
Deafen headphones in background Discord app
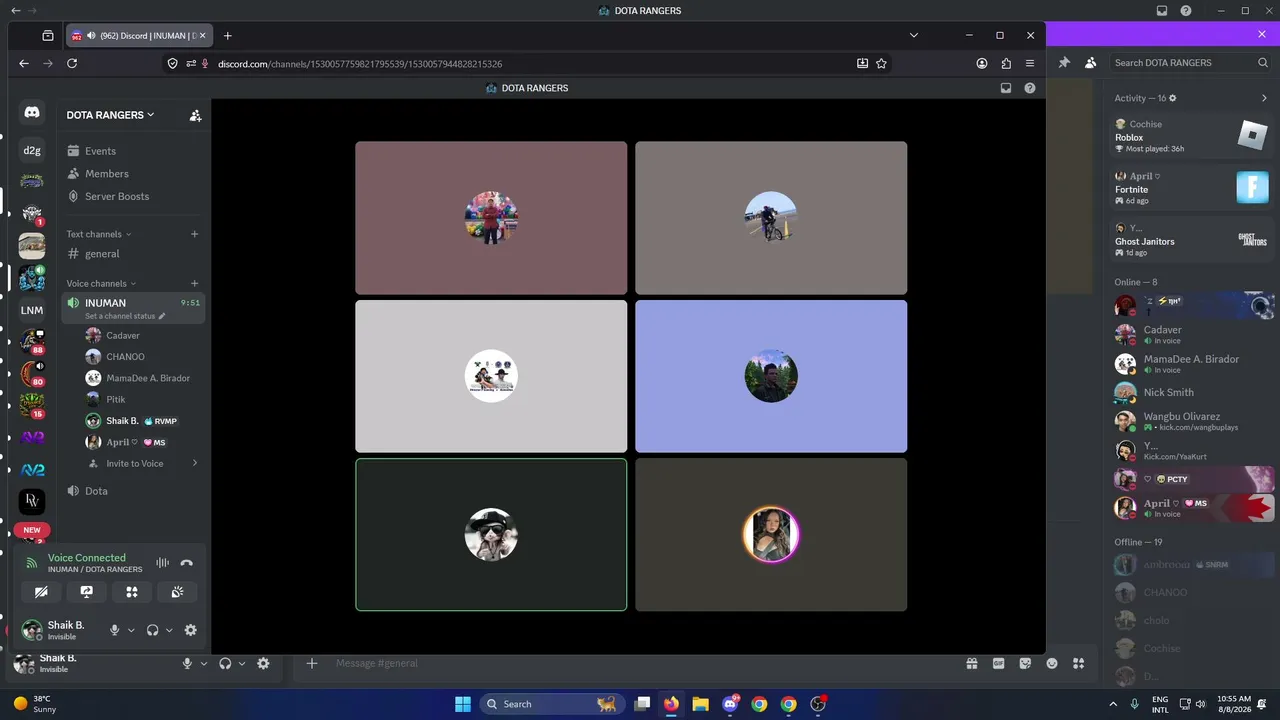tap(225, 663)
